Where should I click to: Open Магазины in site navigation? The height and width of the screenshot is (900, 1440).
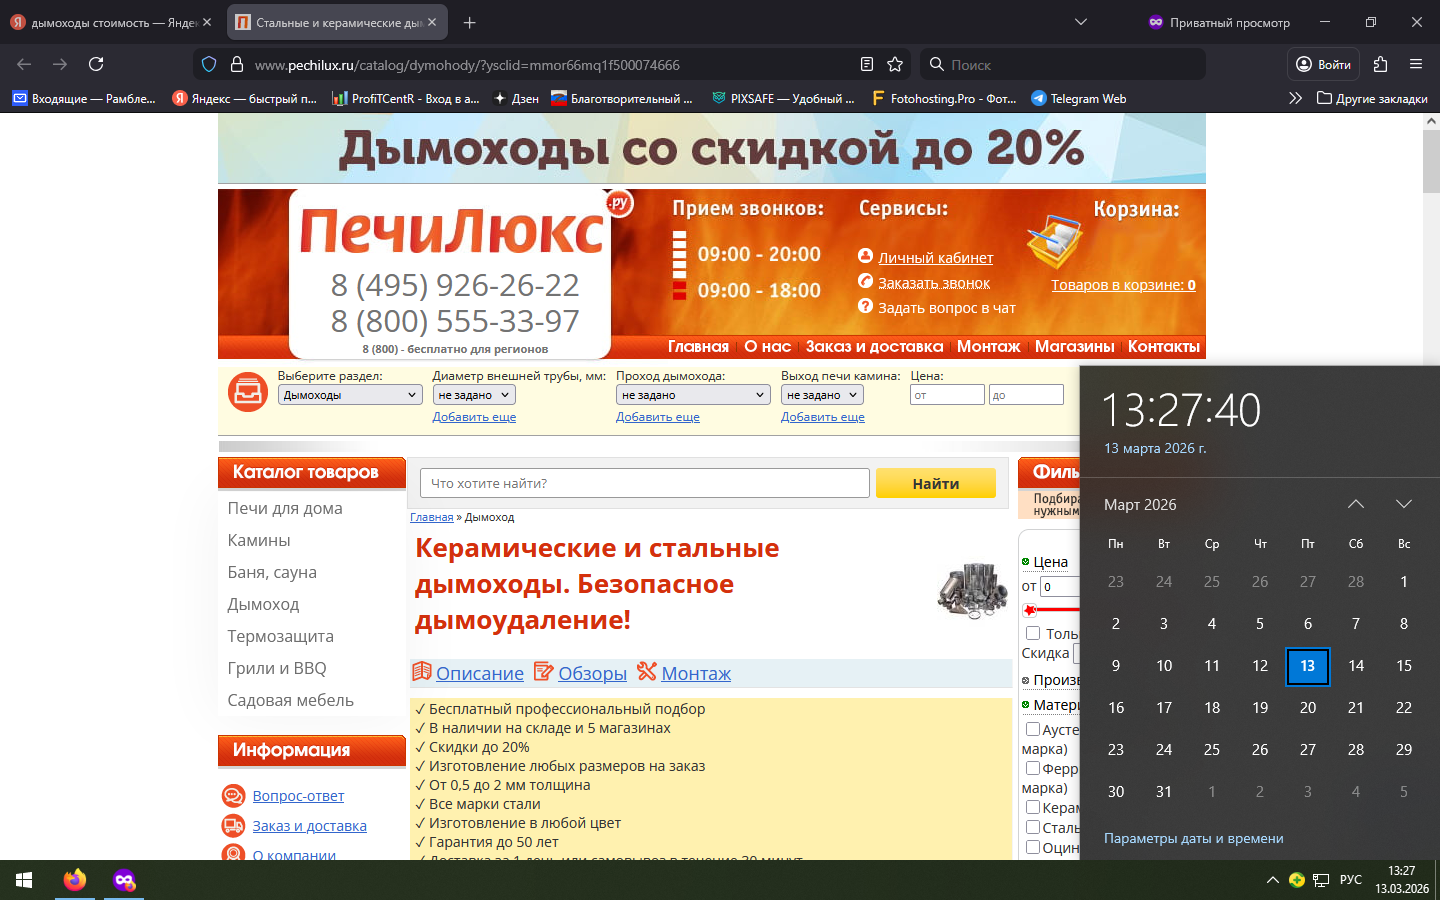(x=1074, y=346)
